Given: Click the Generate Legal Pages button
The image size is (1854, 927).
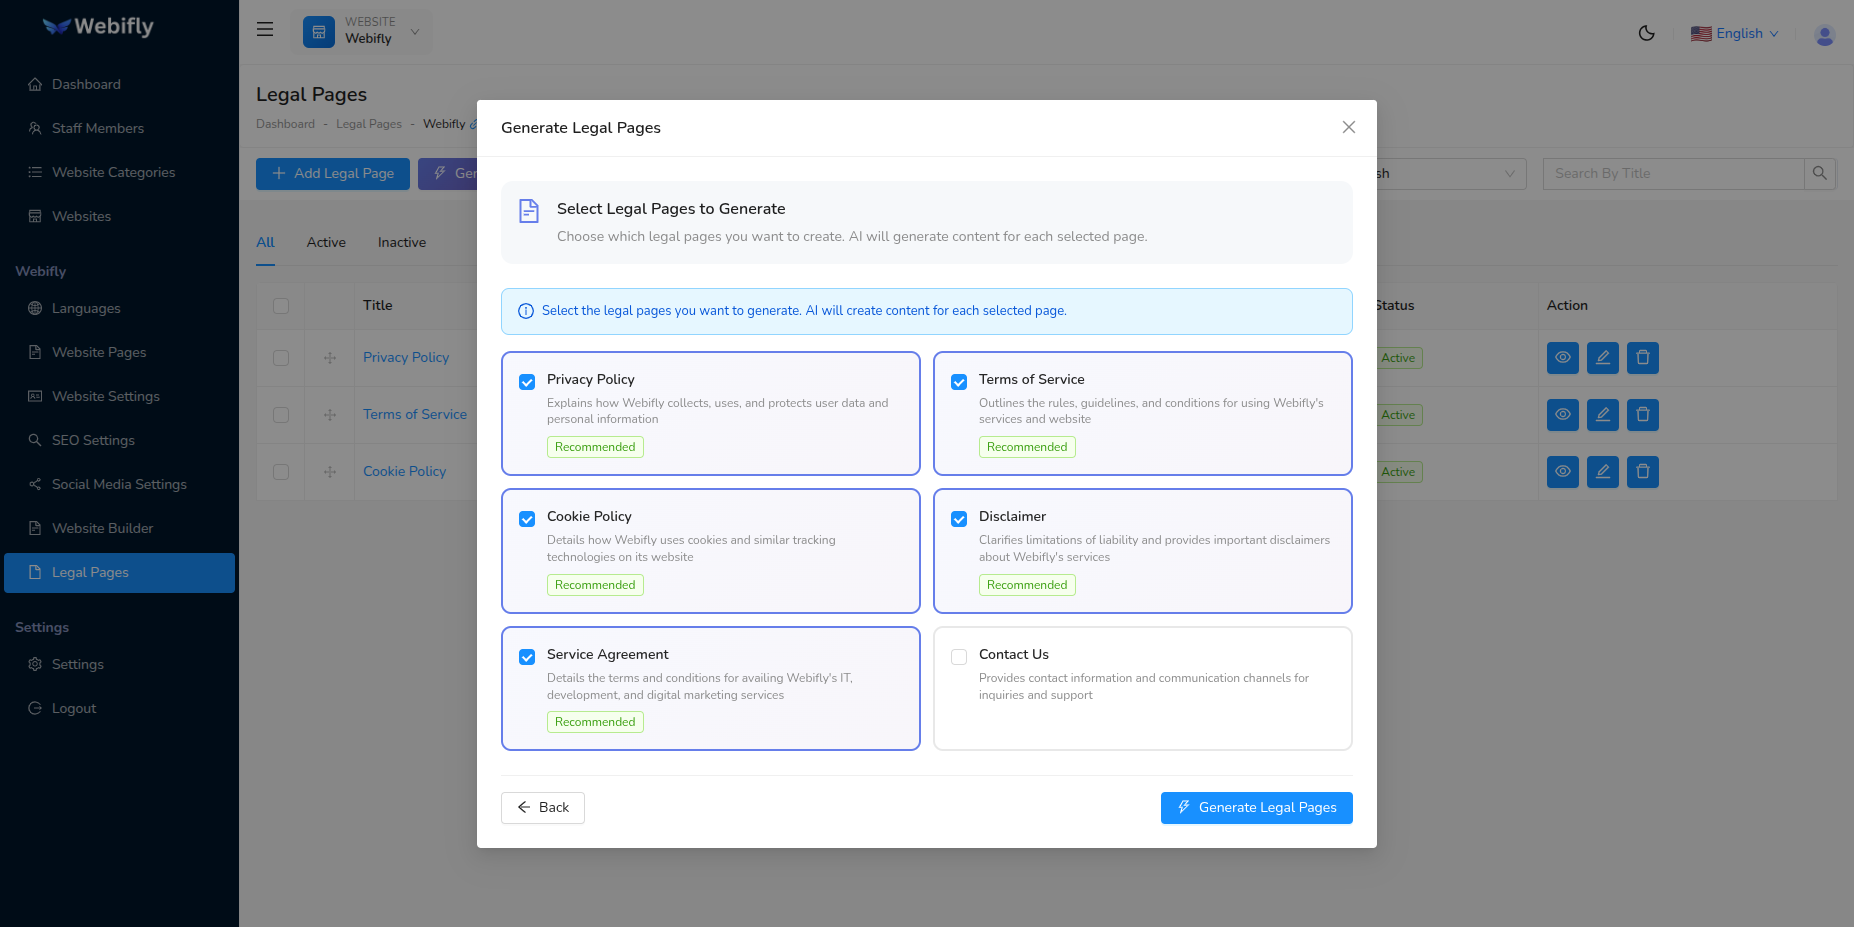Looking at the screenshot, I should (x=1256, y=807).
